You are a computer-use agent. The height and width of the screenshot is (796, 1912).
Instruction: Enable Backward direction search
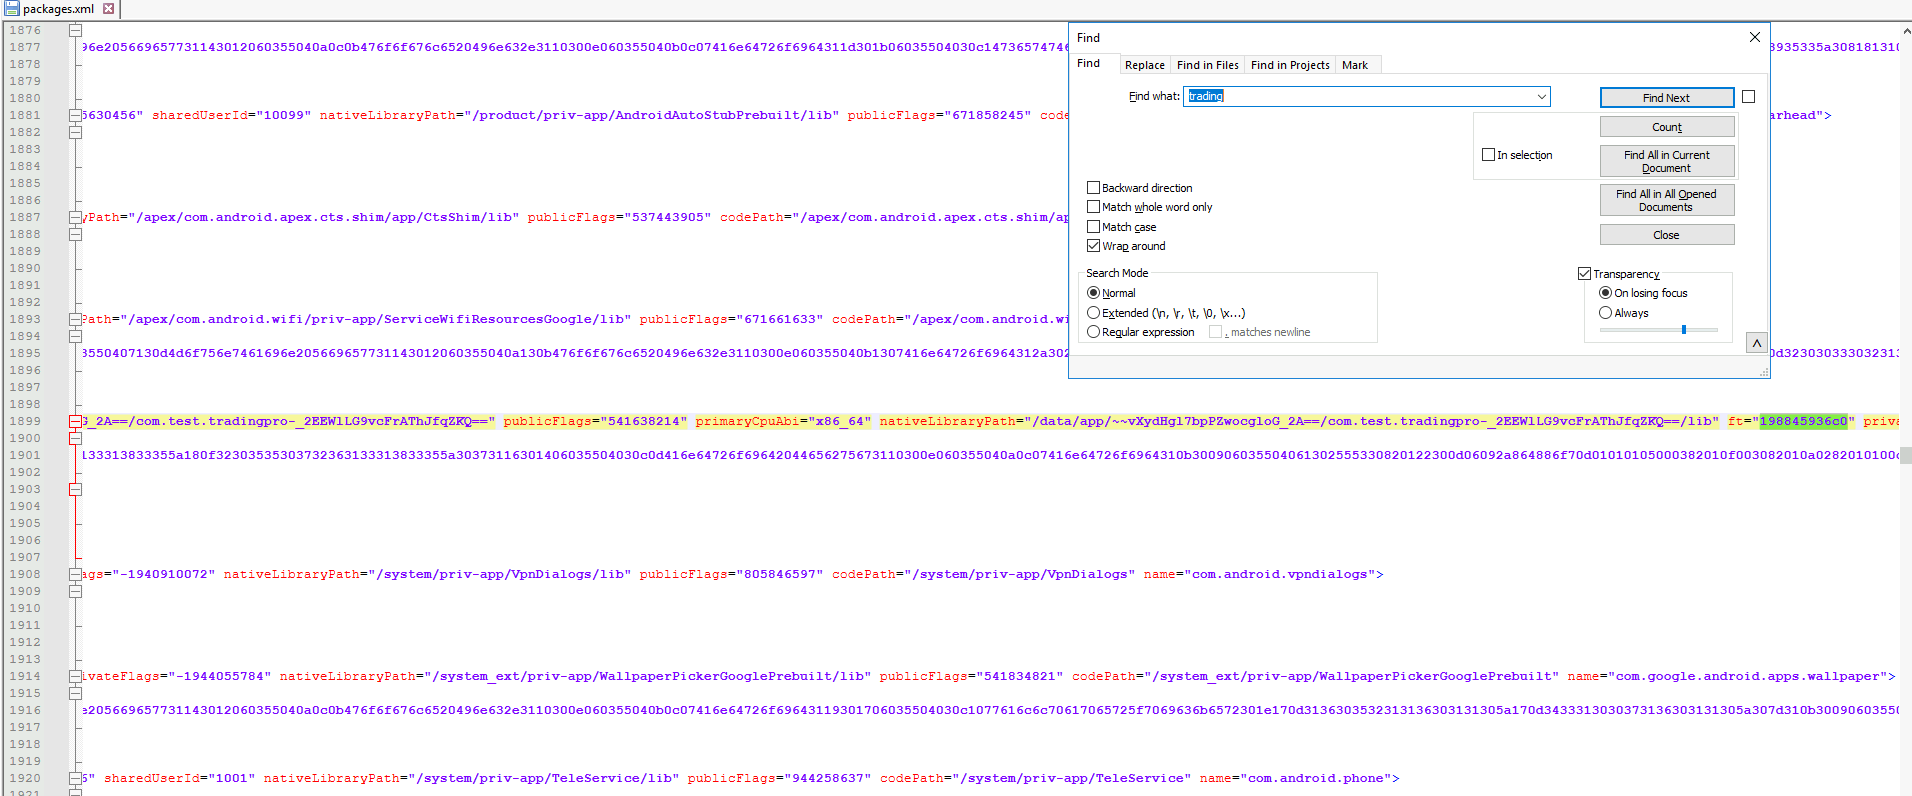point(1093,187)
